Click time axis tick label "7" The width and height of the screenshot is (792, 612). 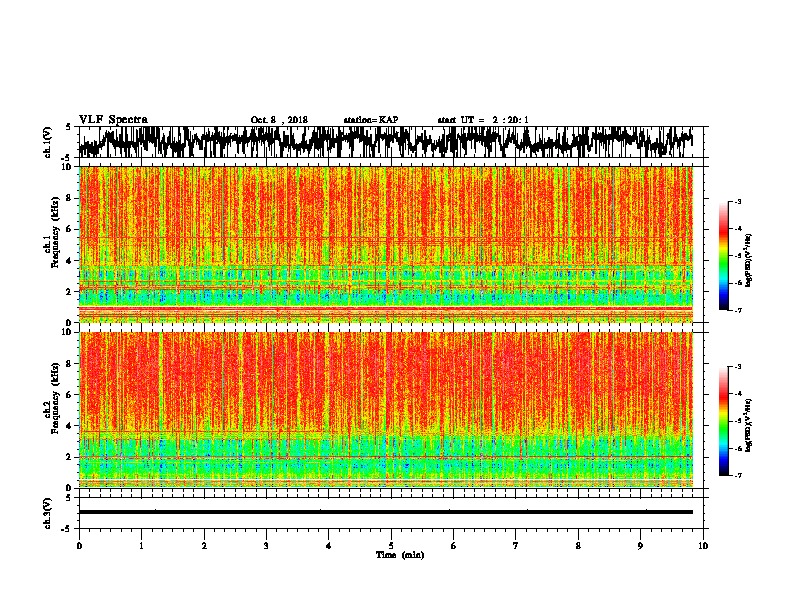(516, 546)
